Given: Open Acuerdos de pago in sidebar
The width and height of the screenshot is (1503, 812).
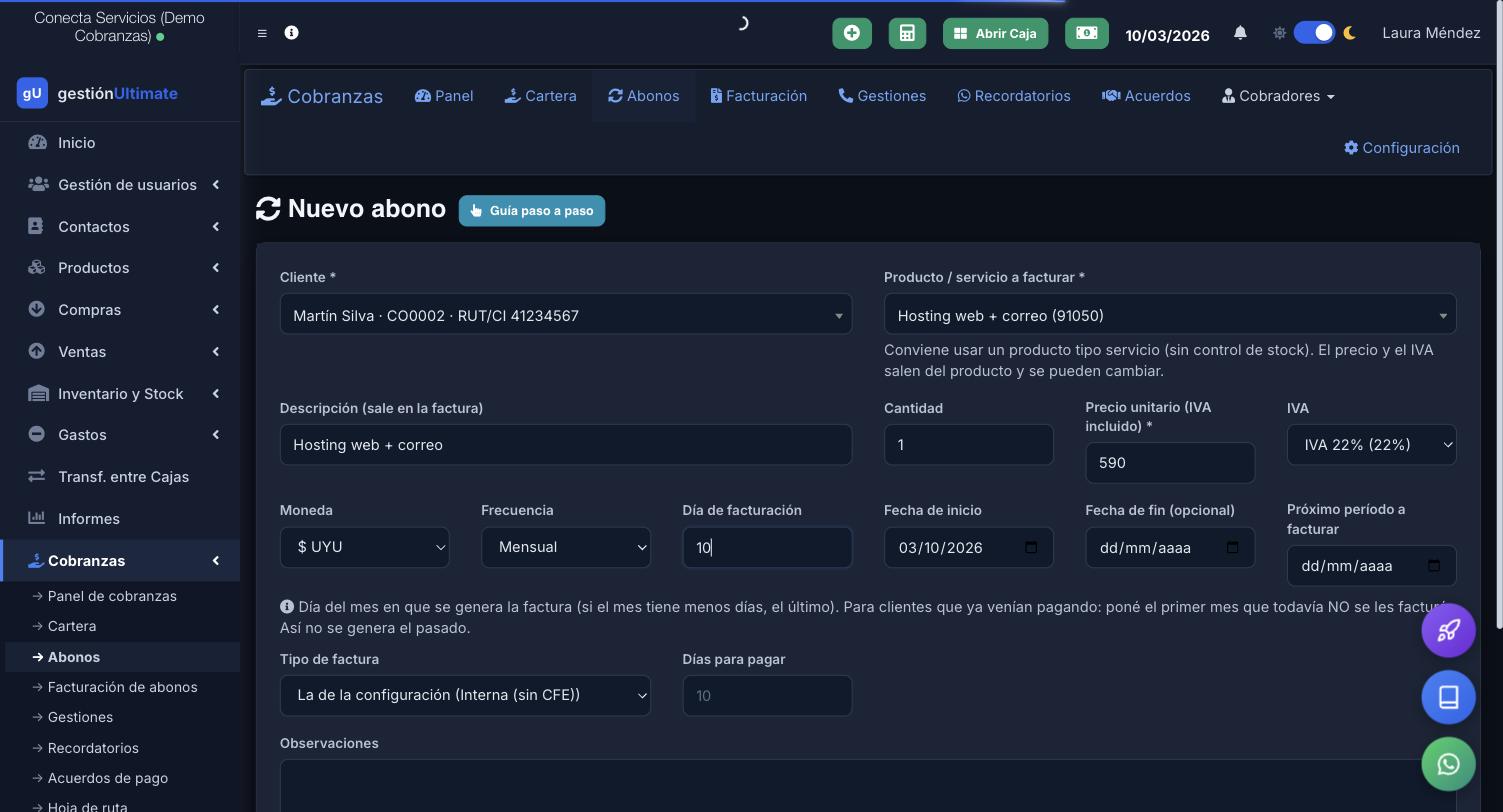Looking at the screenshot, I should tap(108, 778).
